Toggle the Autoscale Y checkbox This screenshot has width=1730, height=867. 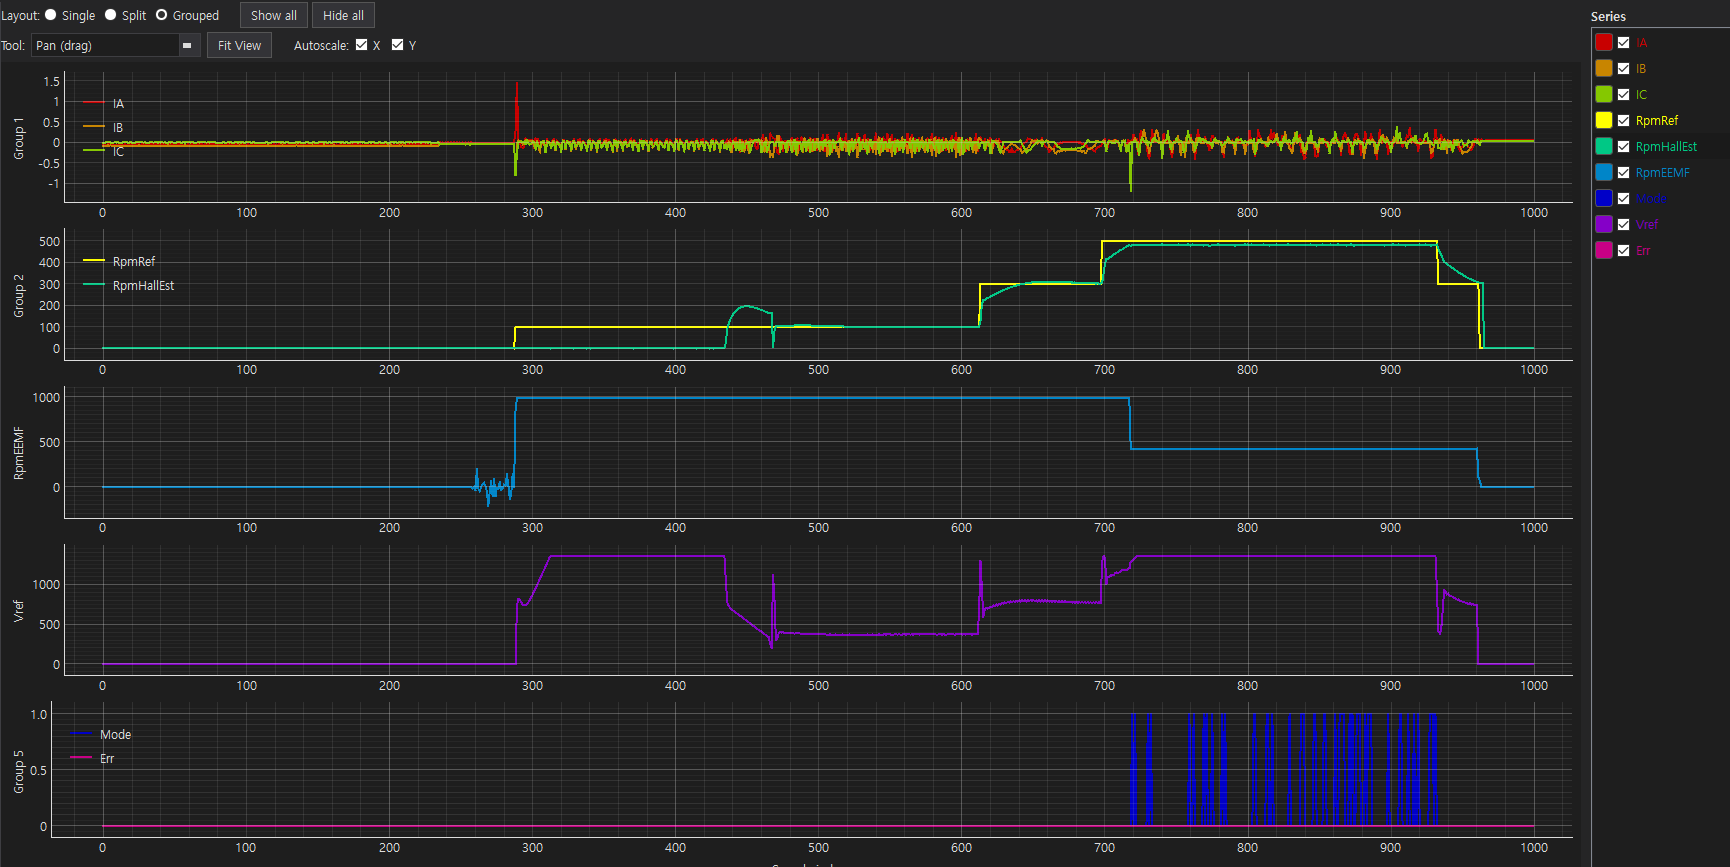[x=398, y=45]
